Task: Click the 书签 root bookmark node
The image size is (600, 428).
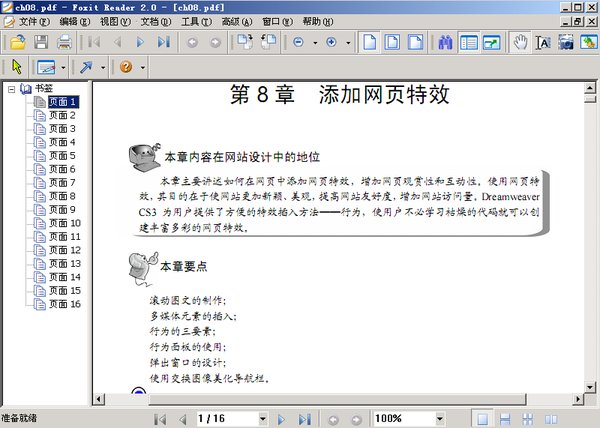Action: coord(44,89)
